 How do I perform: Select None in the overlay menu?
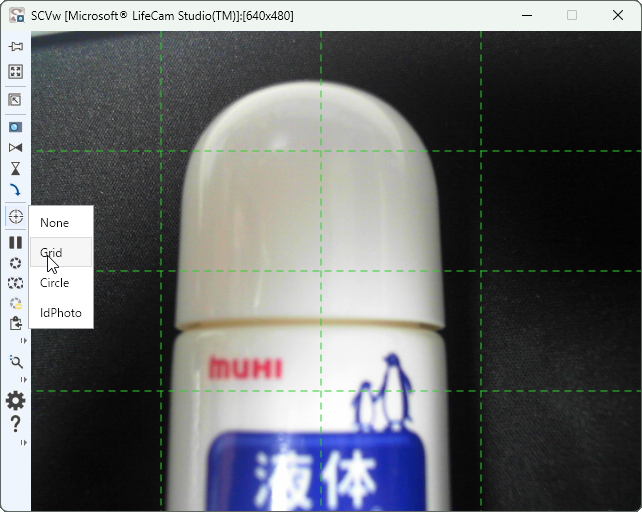(61, 223)
